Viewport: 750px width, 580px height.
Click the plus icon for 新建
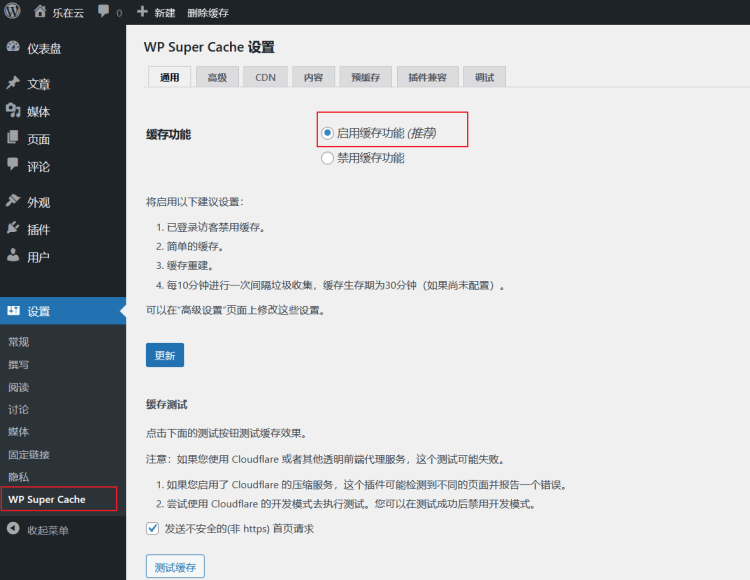tap(142, 11)
